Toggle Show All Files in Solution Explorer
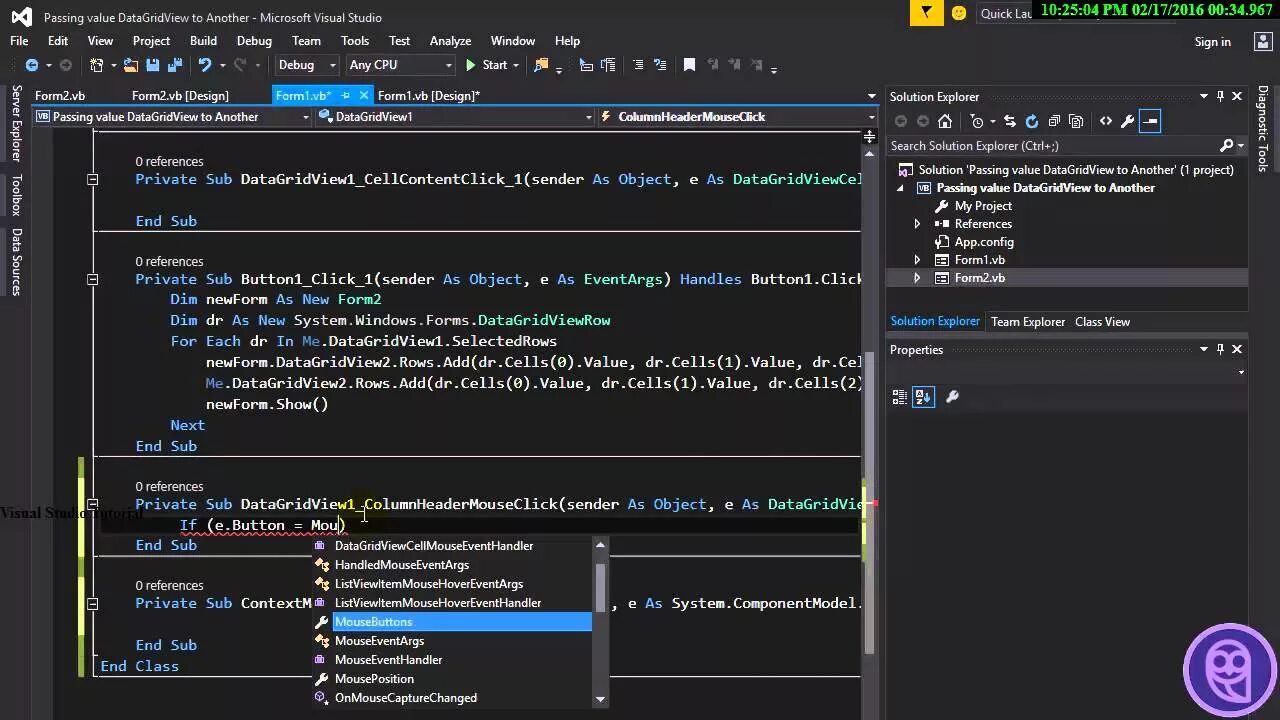Viewport: 1280px width, 720px height. coord(1076,121)
